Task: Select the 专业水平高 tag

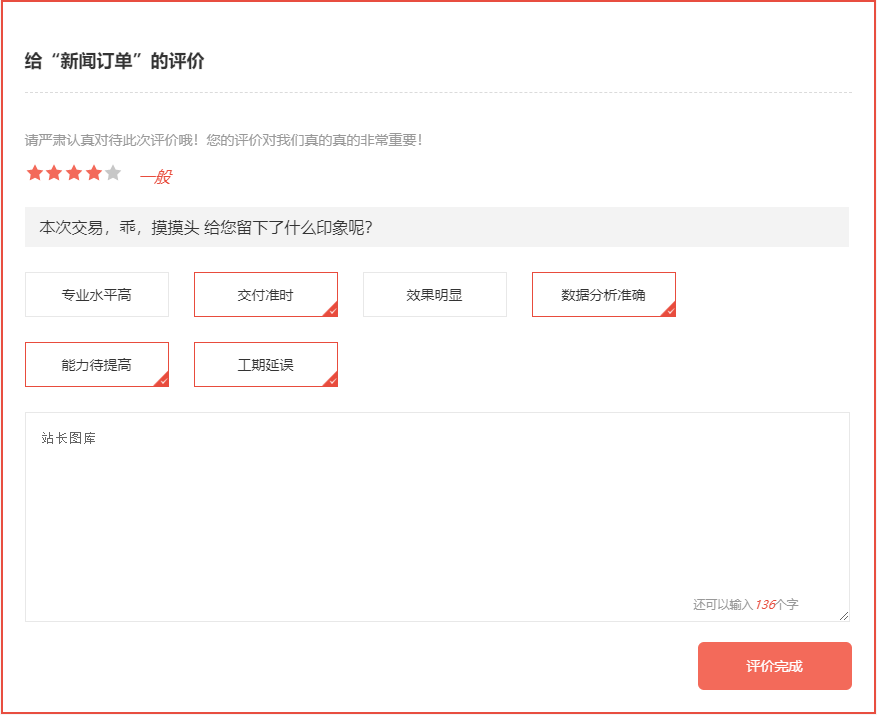Action: click(97, 295)
